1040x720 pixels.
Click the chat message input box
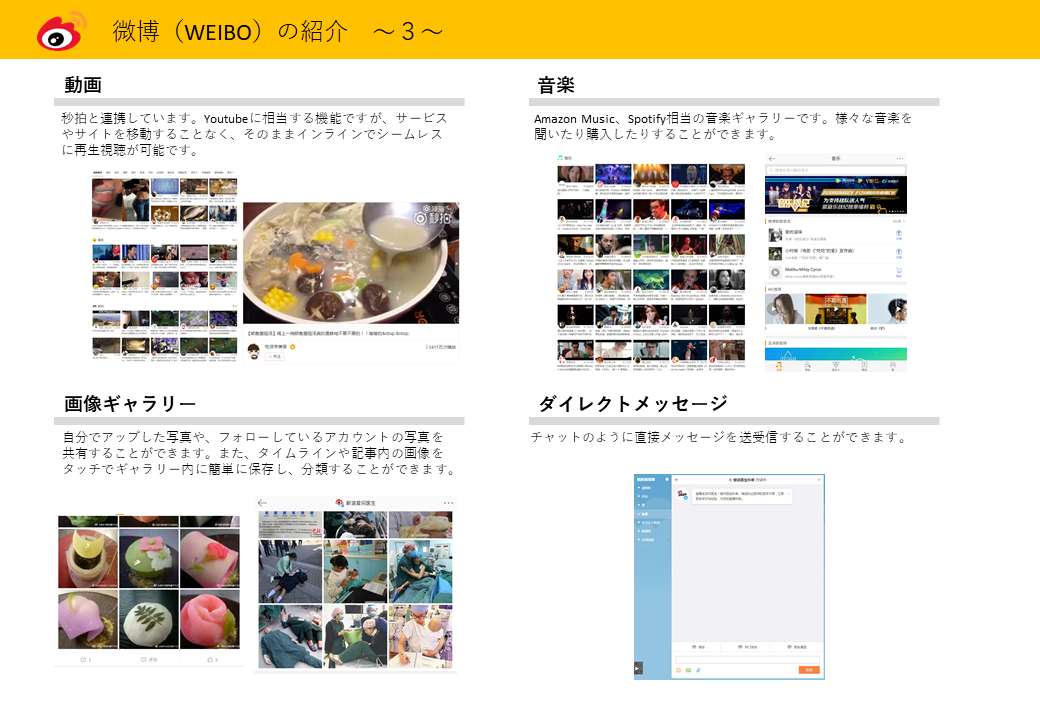pyautogui.click(x=748, y=659)
